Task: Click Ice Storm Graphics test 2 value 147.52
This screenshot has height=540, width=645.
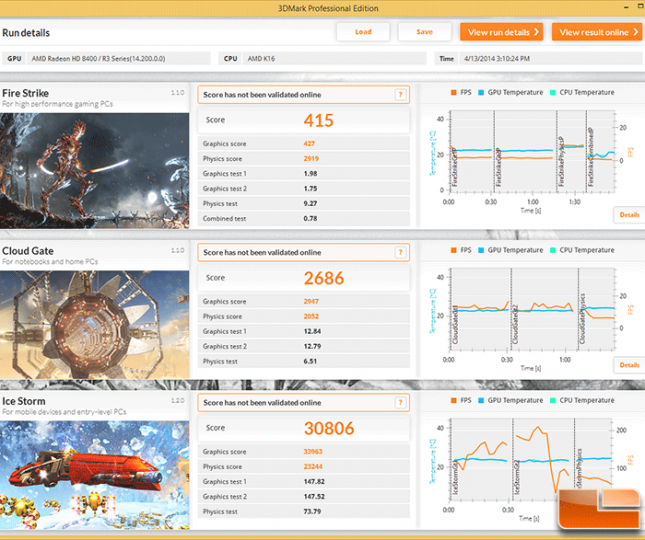Action: point(314,496)
